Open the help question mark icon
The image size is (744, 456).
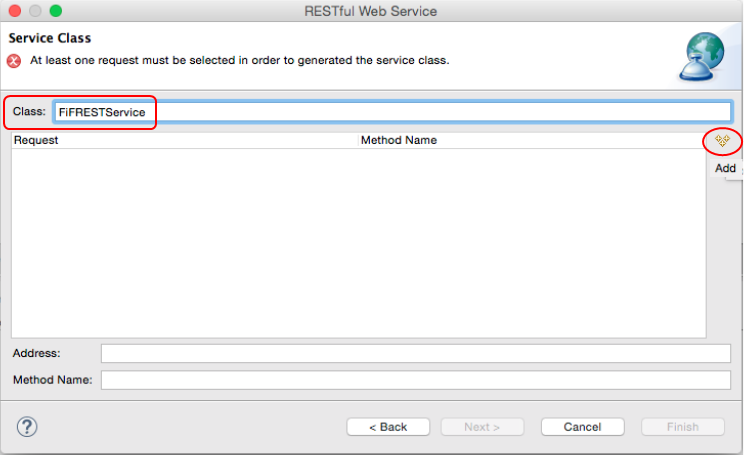[27, 427]
